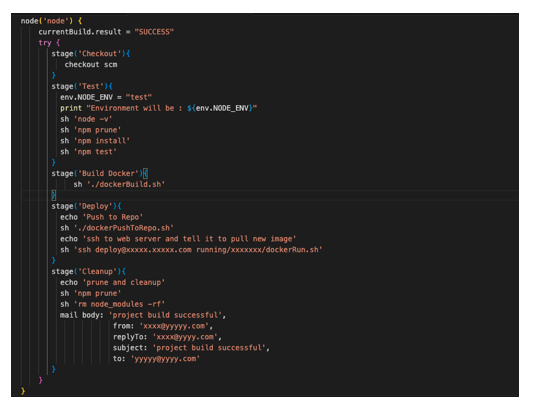This screenshot has height=401, width=541.
Task: Click the ssh deploy dockerRun.sh line
Action: 191,250
